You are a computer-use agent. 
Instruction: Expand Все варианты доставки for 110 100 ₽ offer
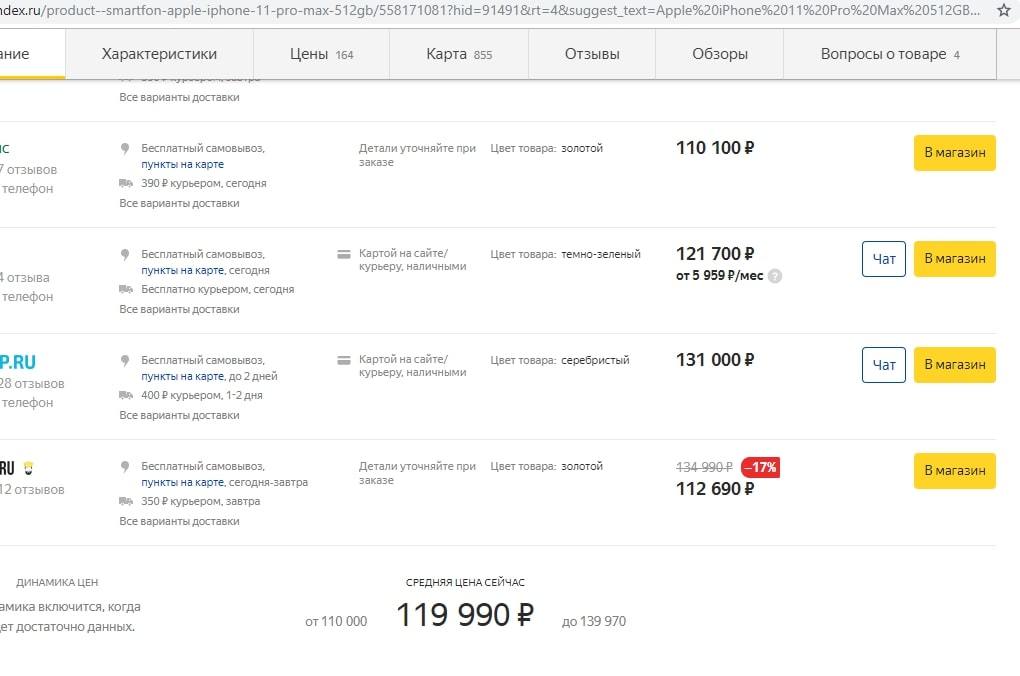click(x=179, y=203)
